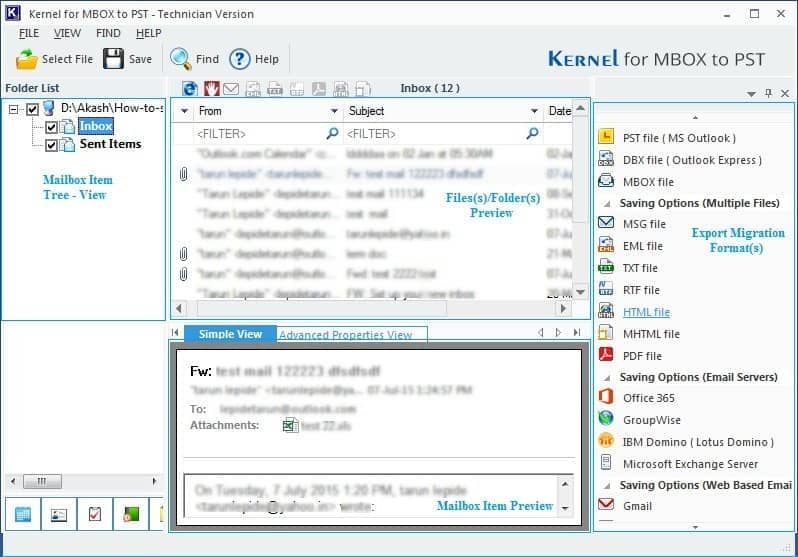
Task: Click the Find magnifier icon
Action: [180, 59]
